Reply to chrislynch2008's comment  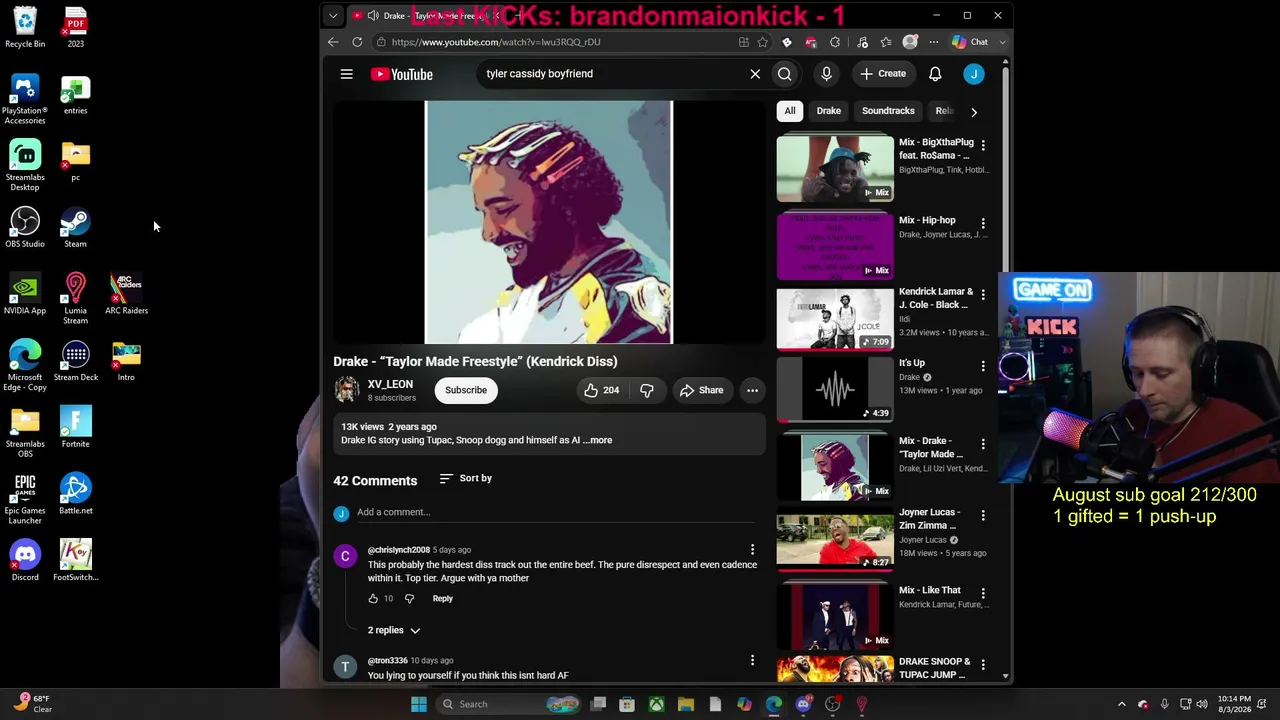coord(442,598)
